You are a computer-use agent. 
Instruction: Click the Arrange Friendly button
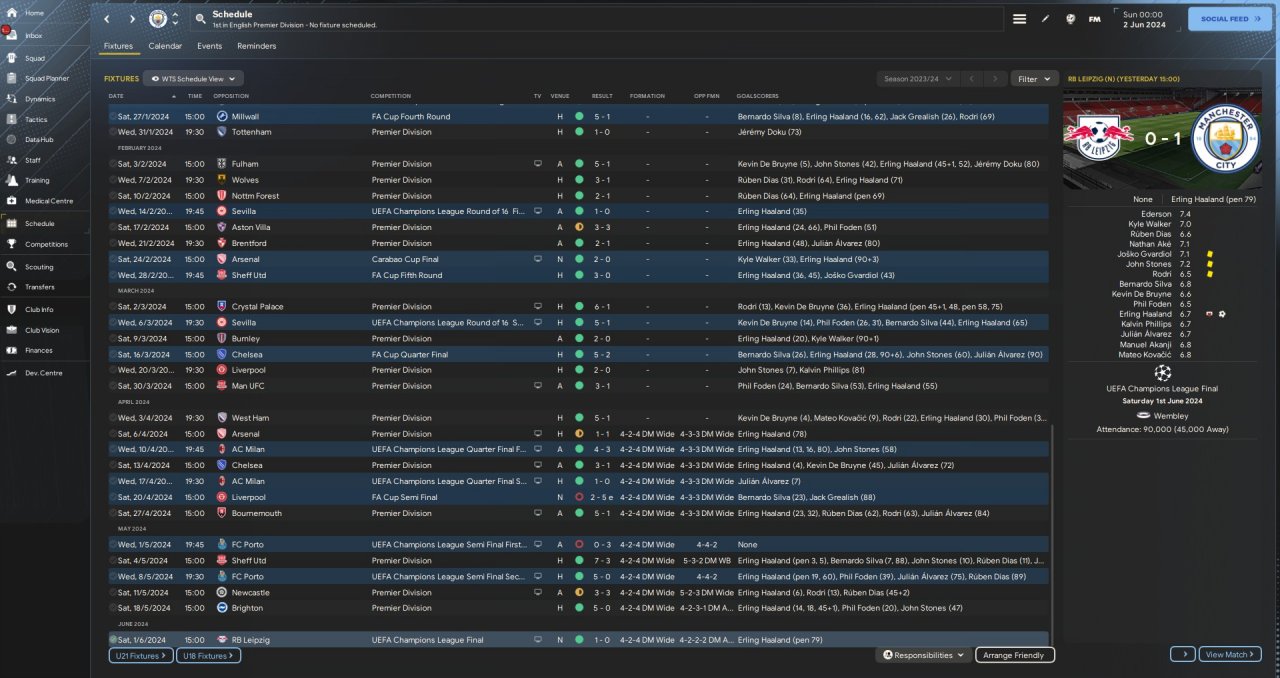[1014, 655]
